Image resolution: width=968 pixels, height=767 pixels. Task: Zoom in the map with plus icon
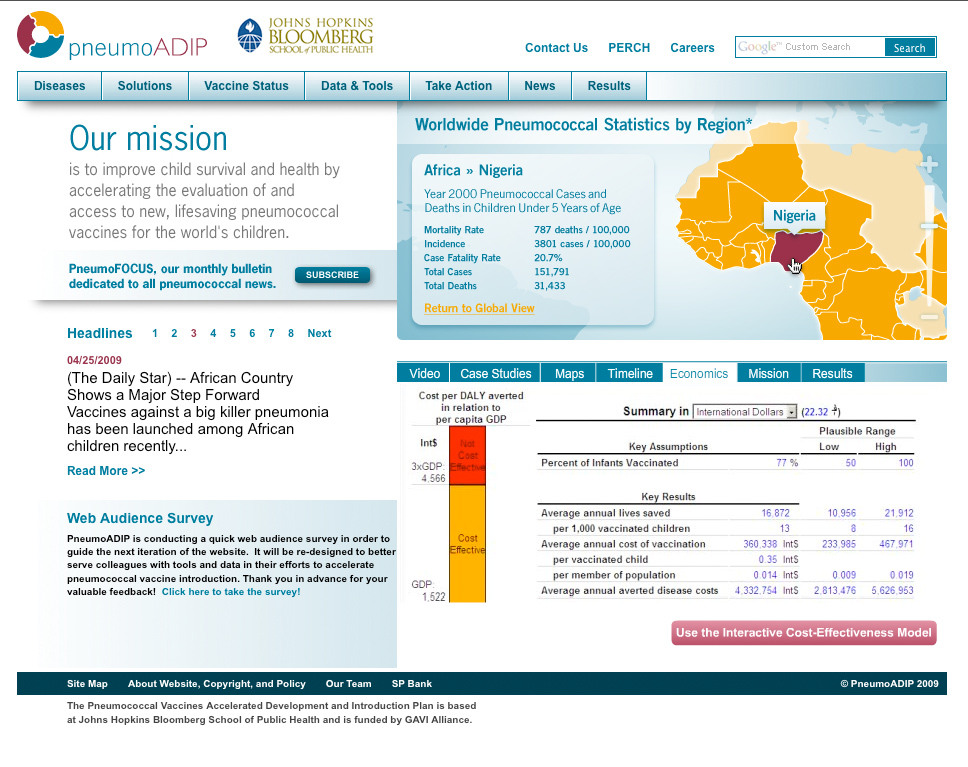click(x=929, y=165)
